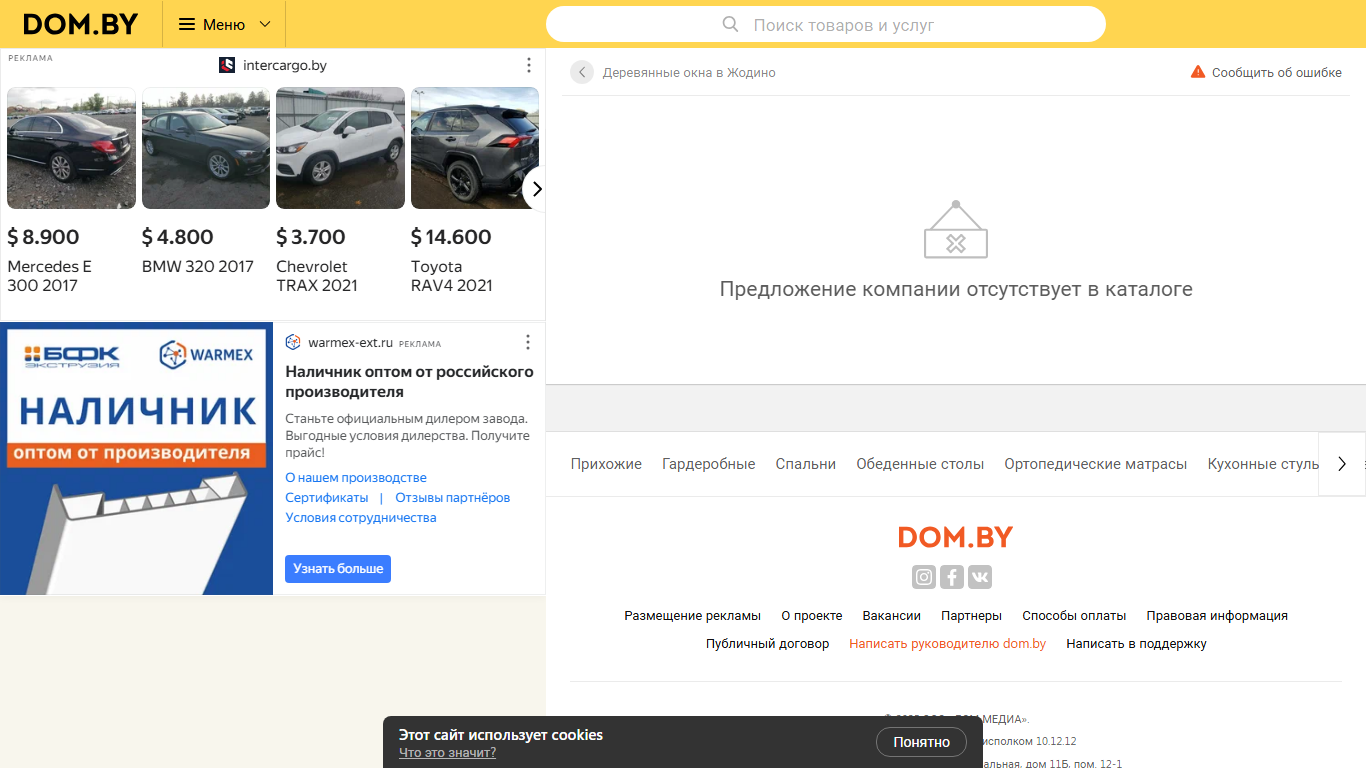Open the Instagram social icon

pos(924,577)
